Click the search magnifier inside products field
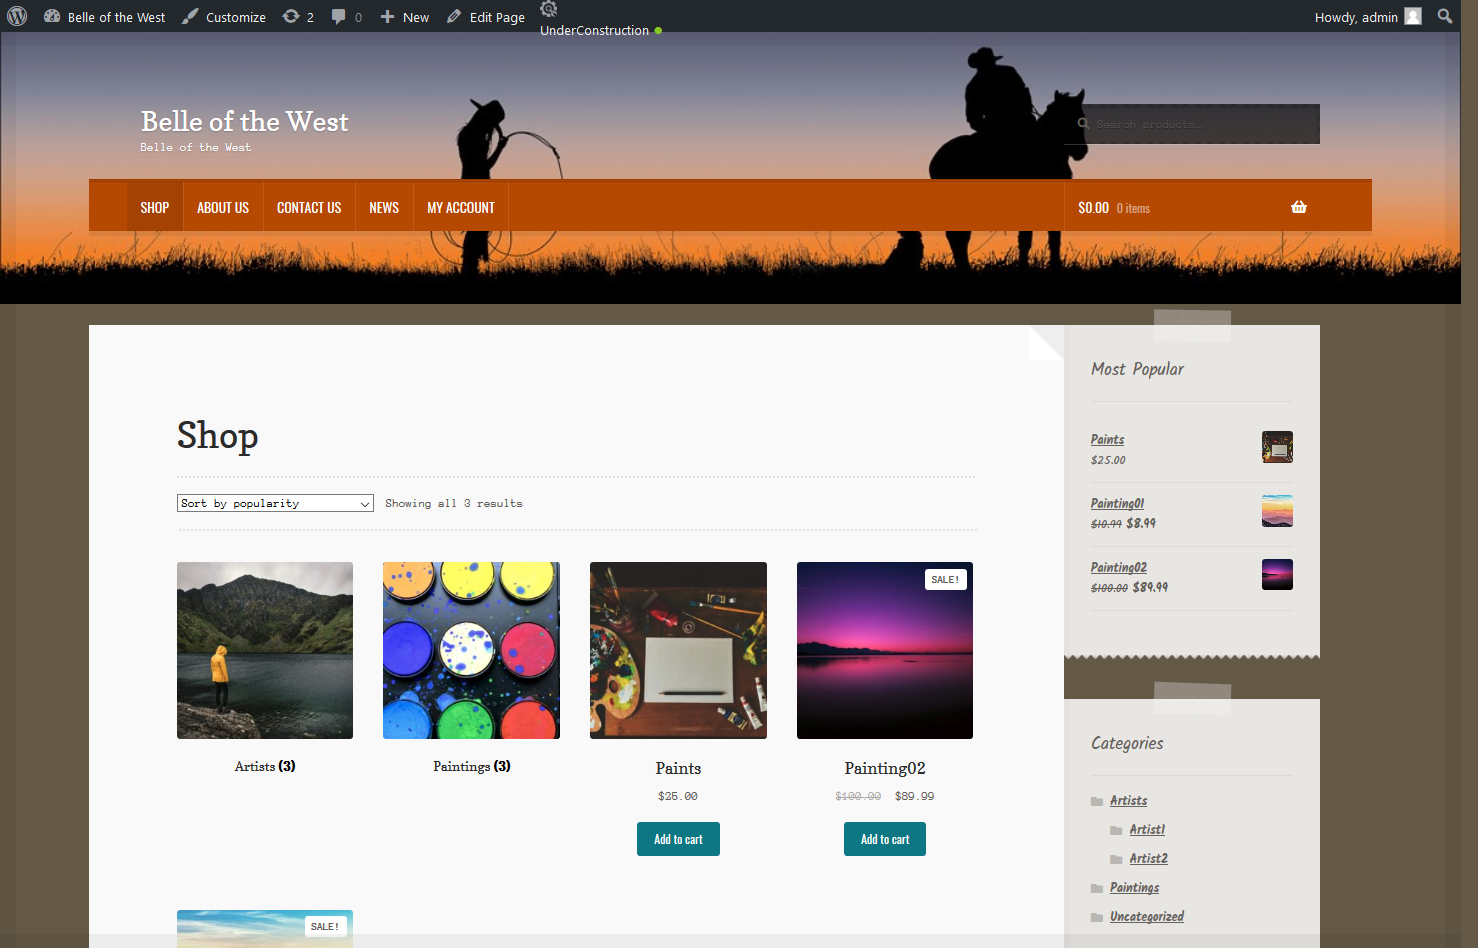This screenshot has width=1478, height=948. click(1083, 124)
